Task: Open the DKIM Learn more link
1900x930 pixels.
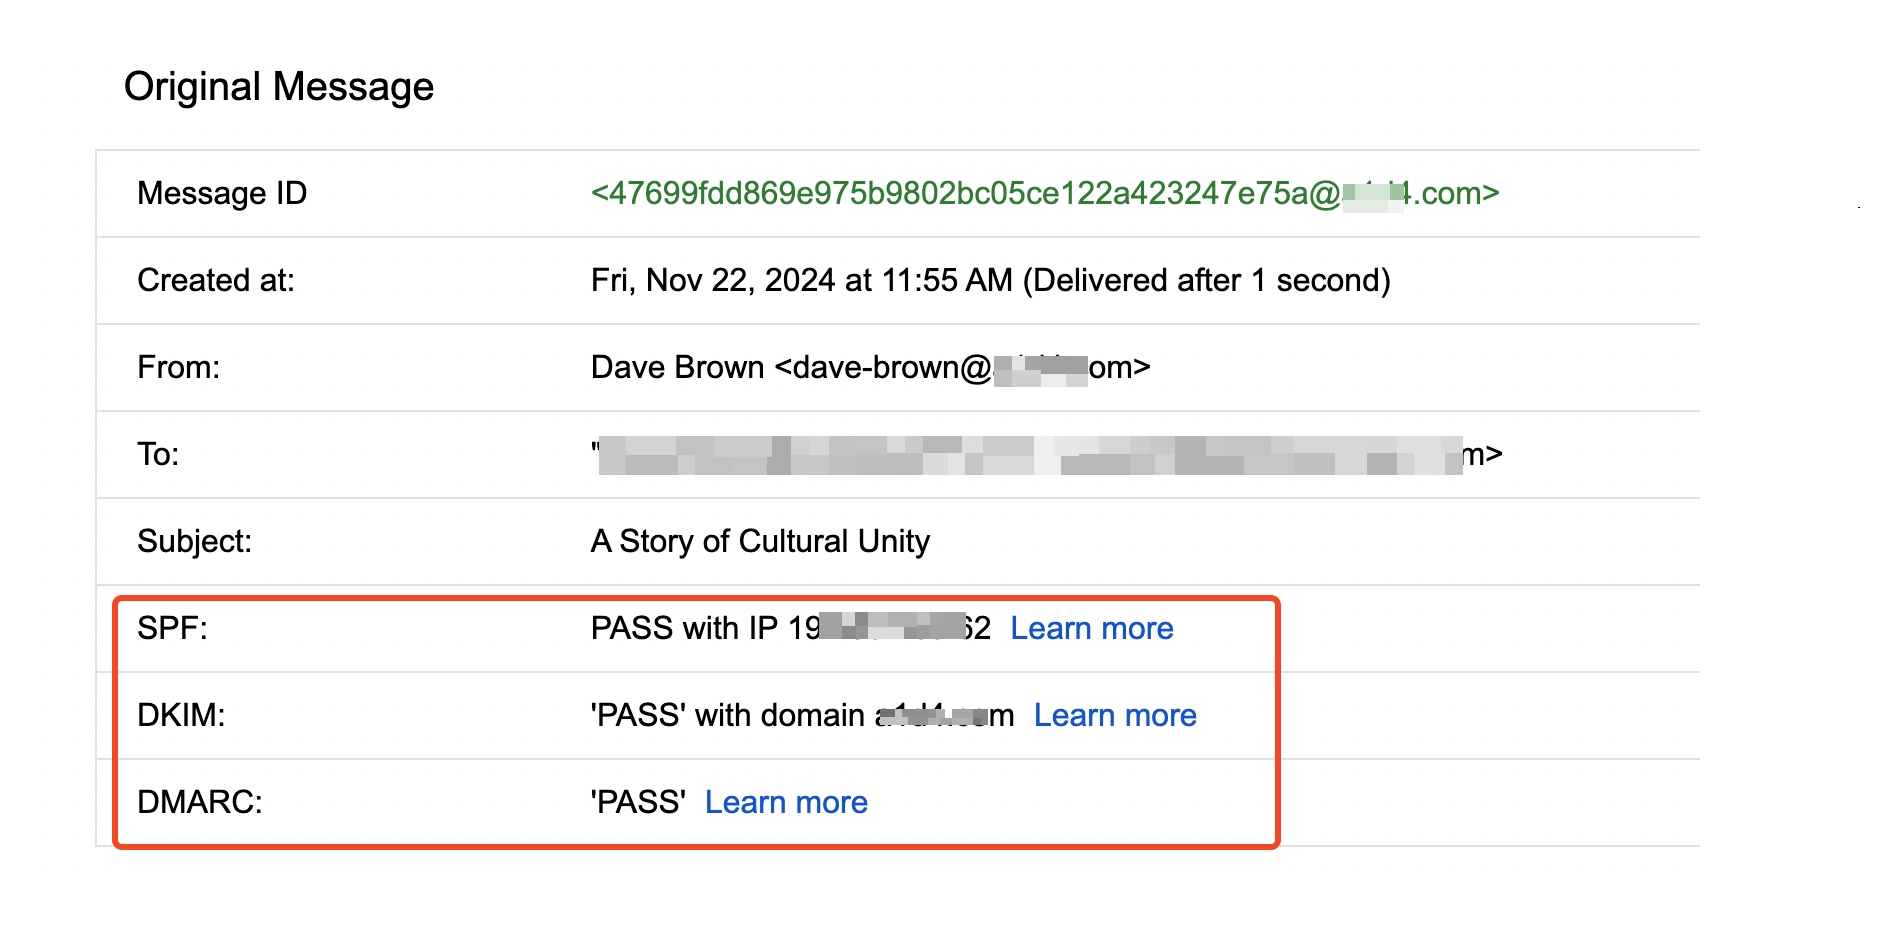Action: (1114, 715)
